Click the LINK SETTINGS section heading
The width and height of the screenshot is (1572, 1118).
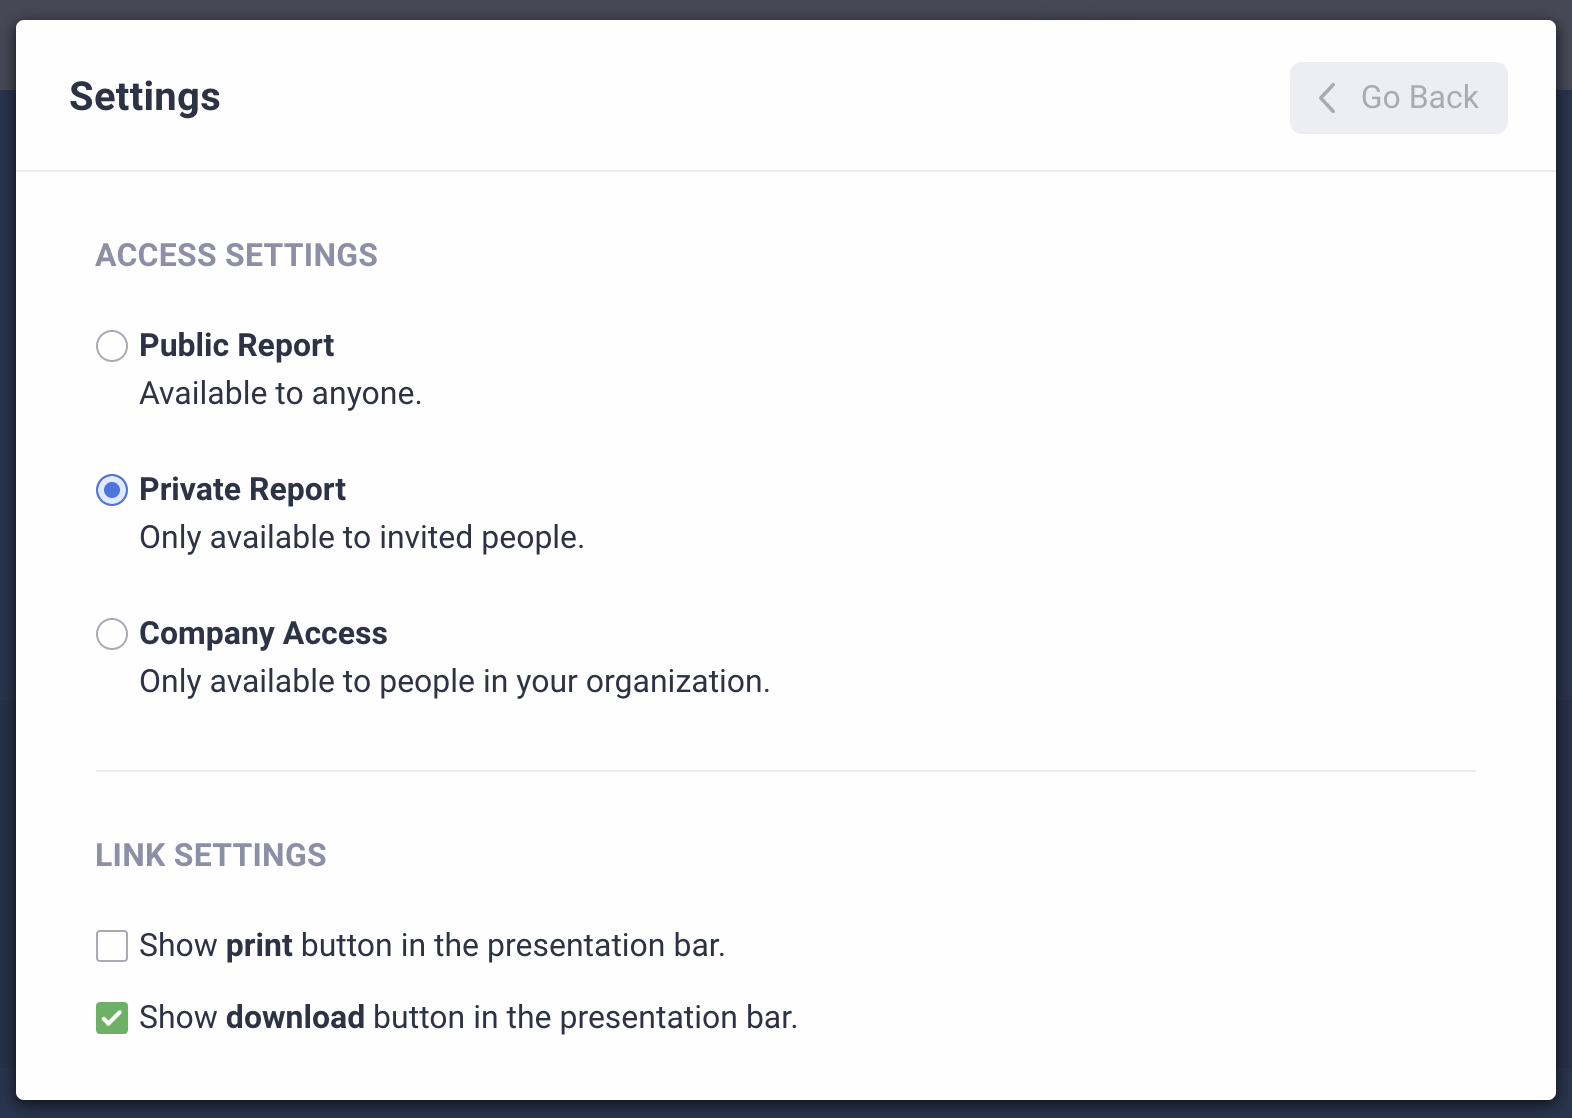210,855
